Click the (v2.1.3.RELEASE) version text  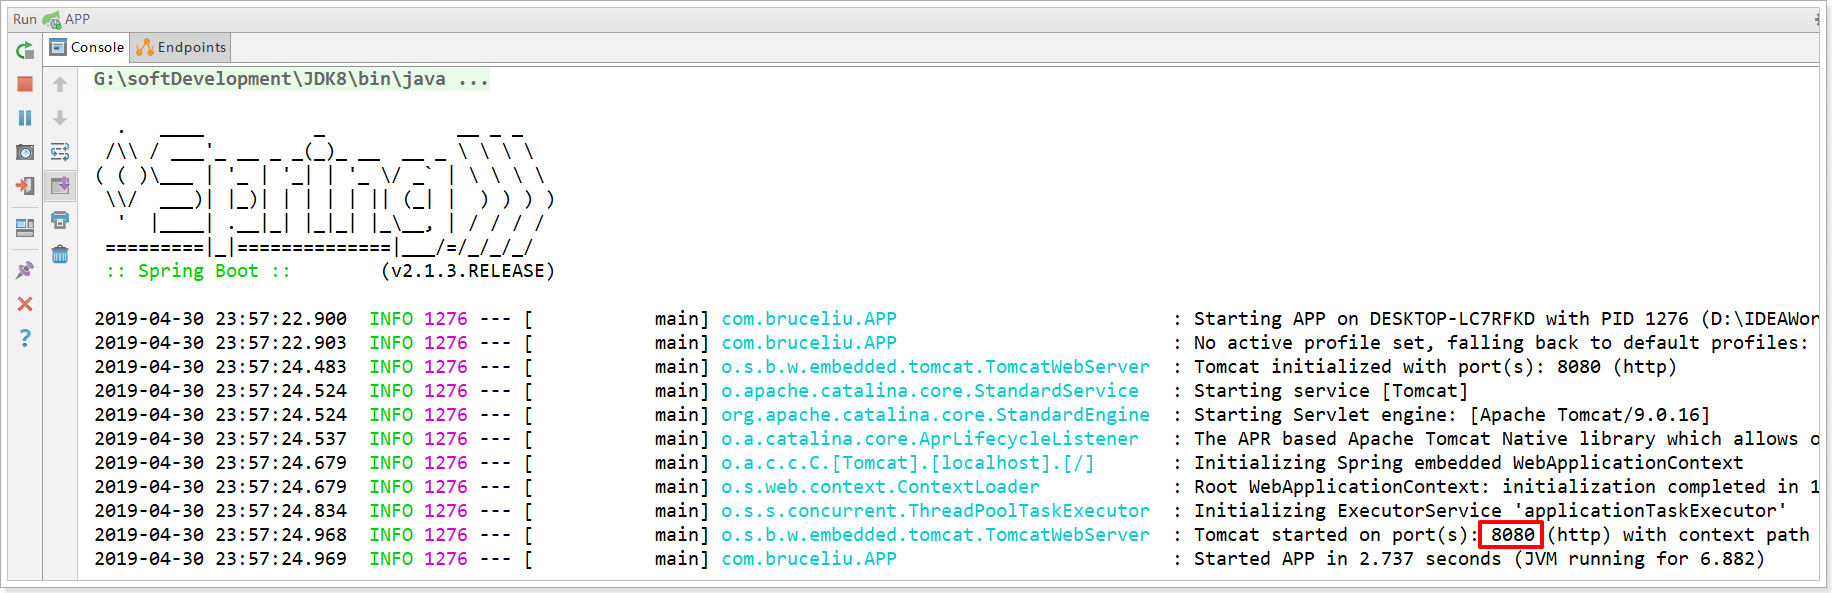click(467, 271)
